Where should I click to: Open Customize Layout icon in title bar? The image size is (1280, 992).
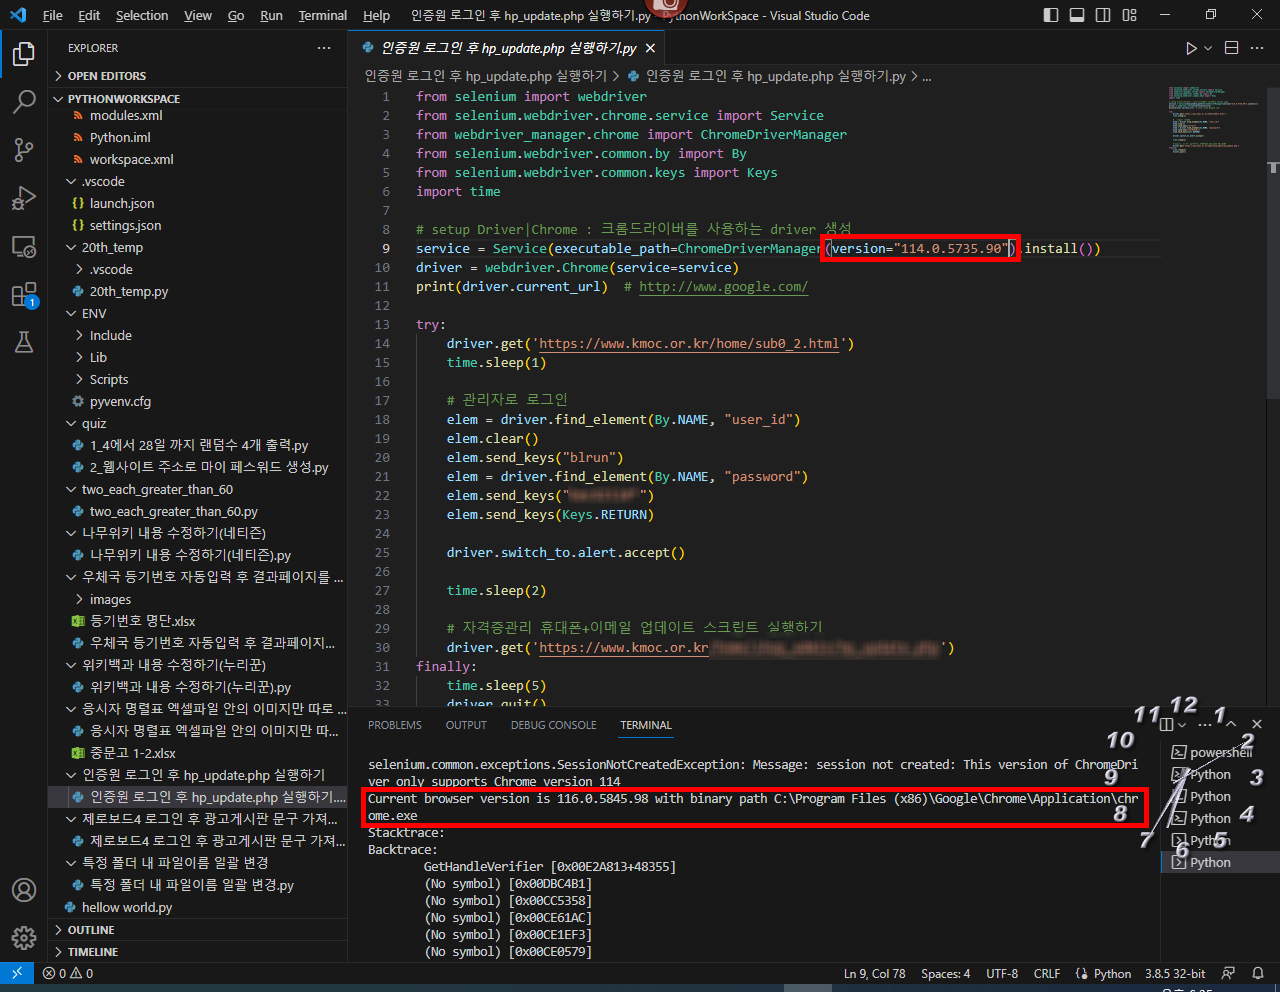tap(1129, 15)
